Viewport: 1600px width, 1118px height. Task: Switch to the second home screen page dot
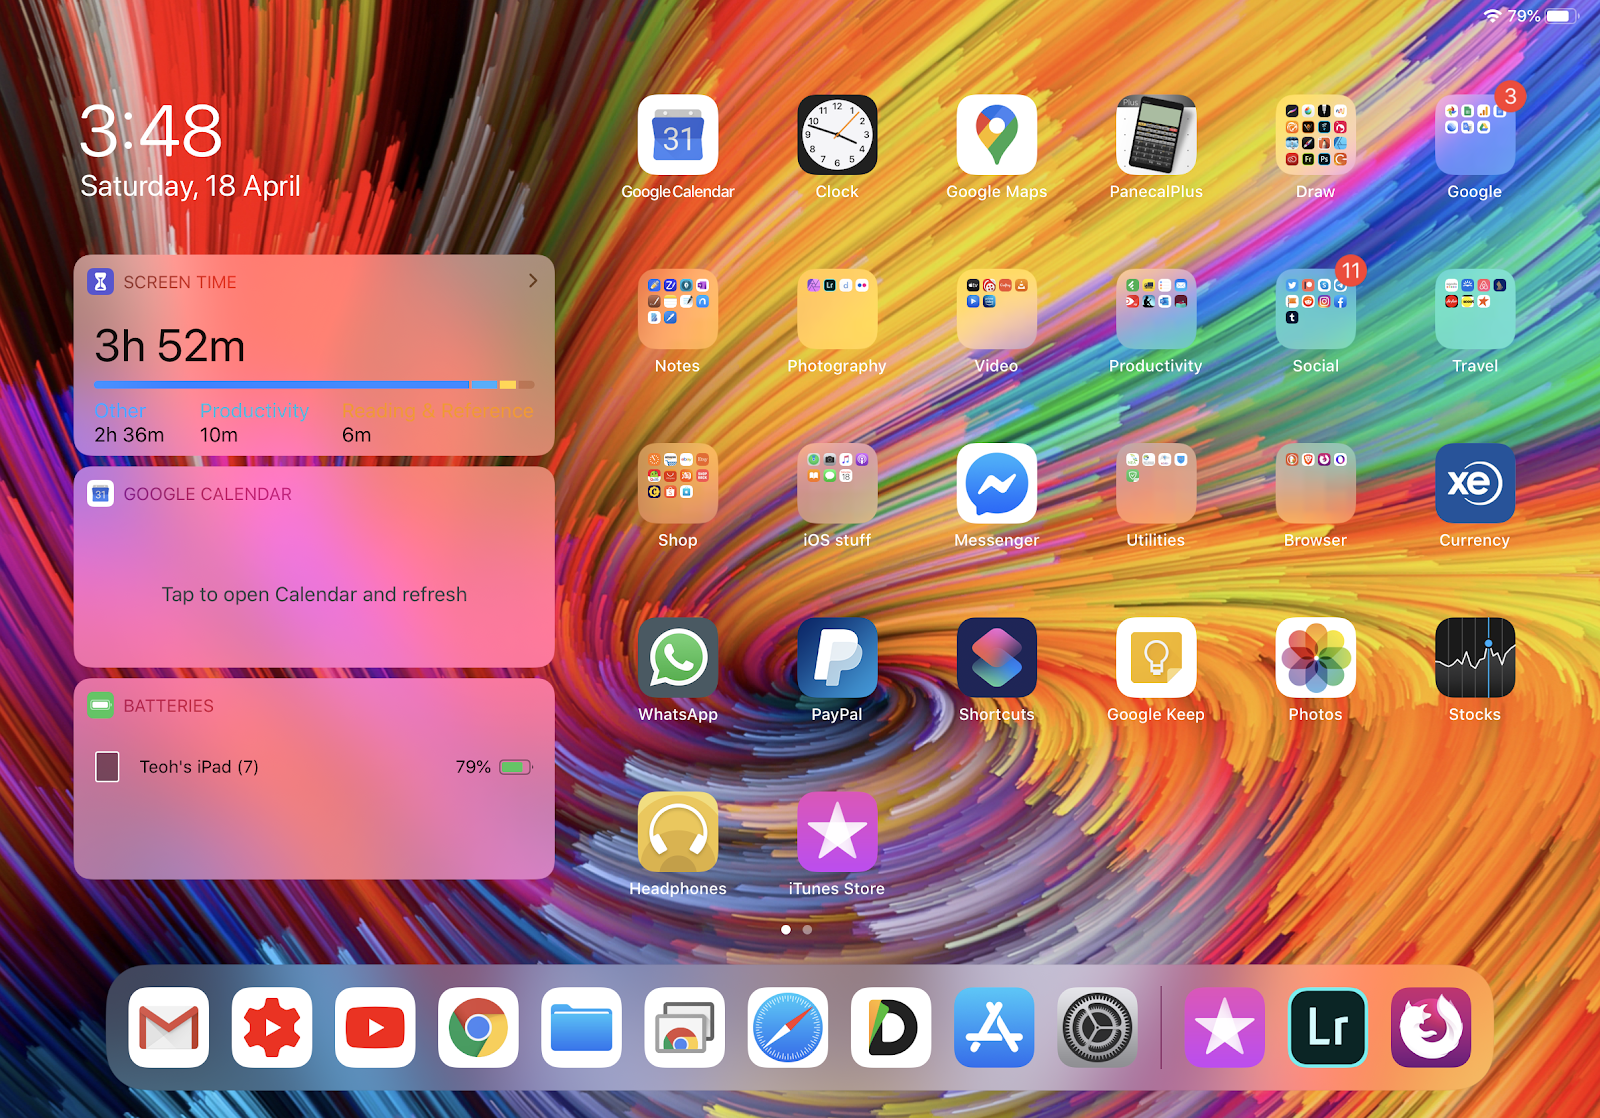coord(807,930)
